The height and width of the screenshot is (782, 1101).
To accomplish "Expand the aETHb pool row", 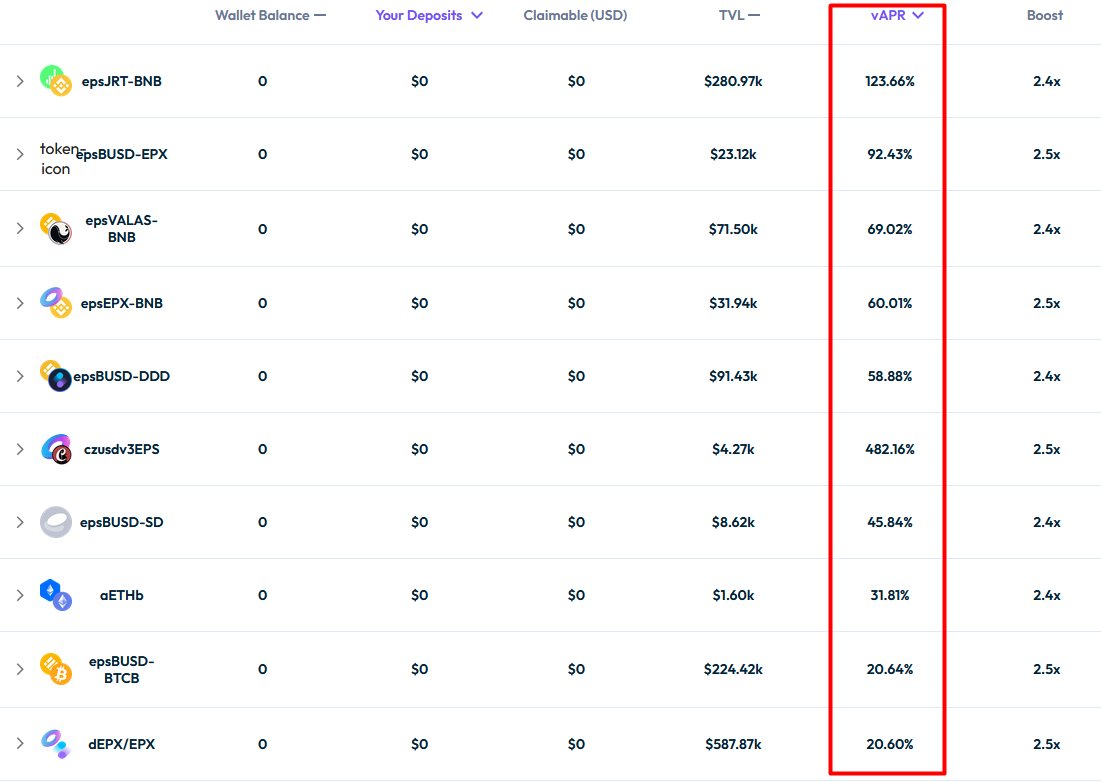I will click(x=20, y=595).
